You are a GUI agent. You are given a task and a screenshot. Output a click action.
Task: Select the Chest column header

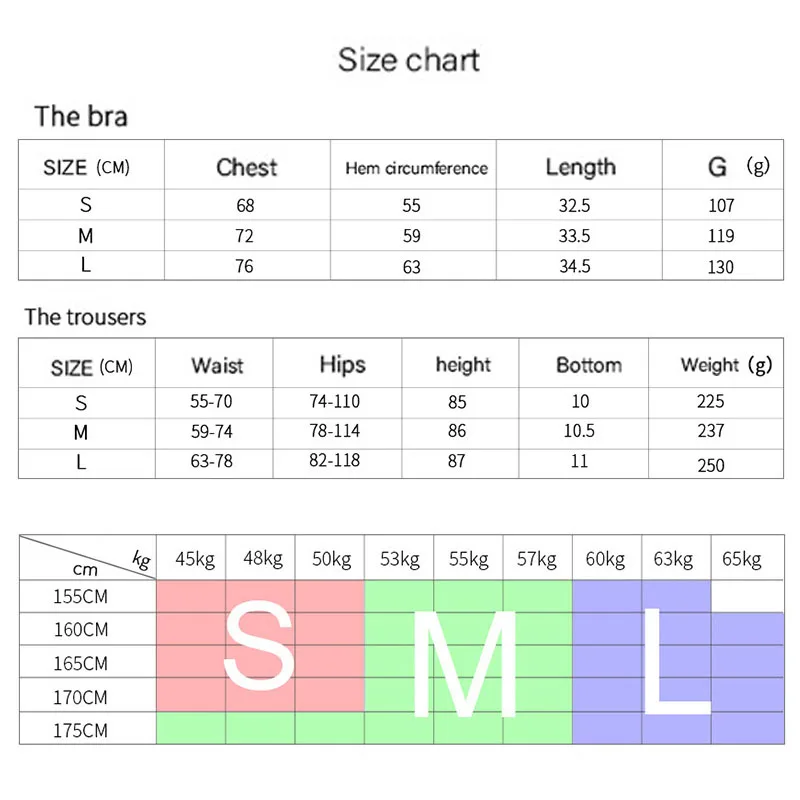pos(246,167)
